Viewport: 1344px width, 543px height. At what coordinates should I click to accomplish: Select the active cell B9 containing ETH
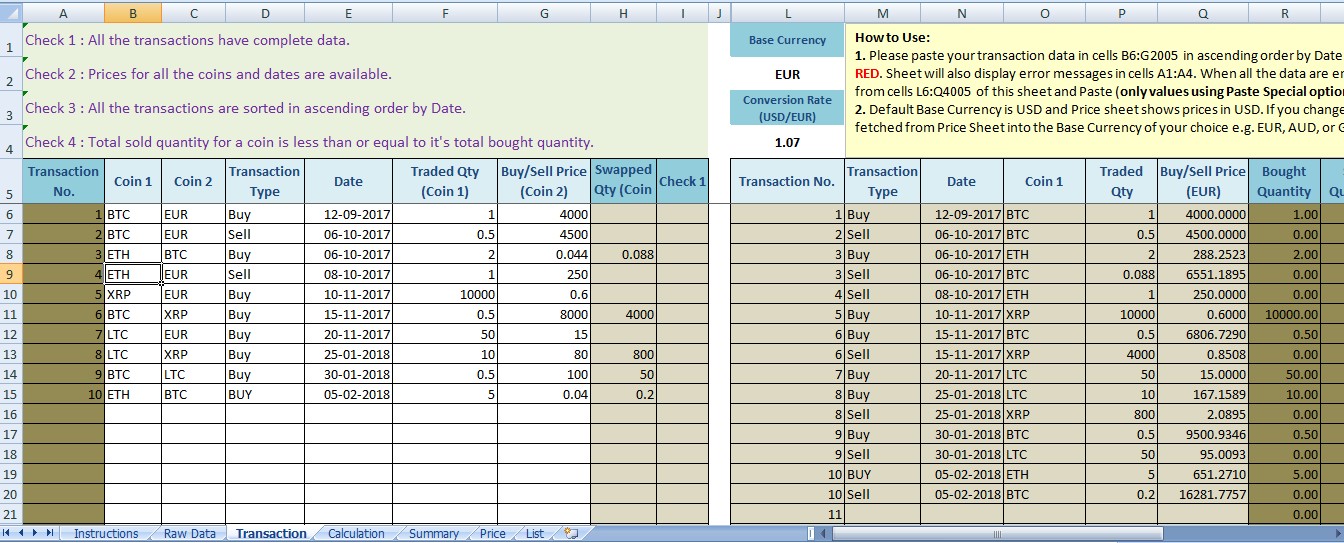133,274
